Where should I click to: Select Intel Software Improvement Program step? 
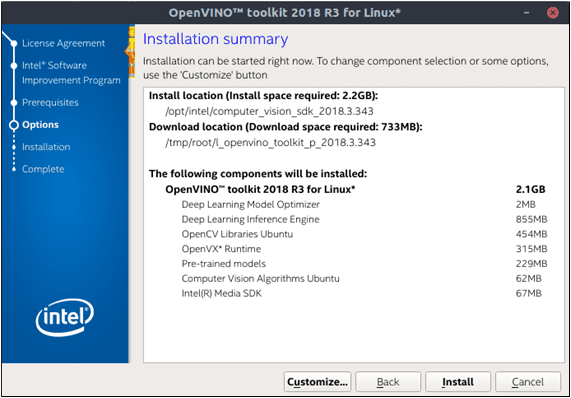coord(71,73)
